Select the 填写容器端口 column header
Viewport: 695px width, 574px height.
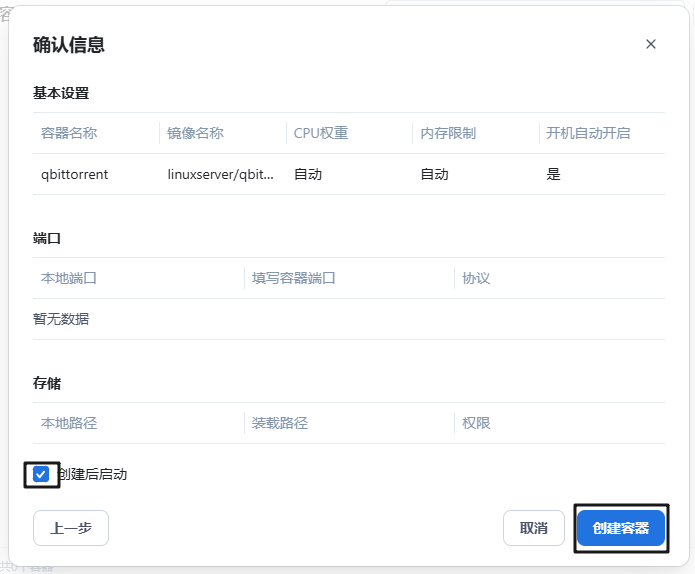coord(293,278)
